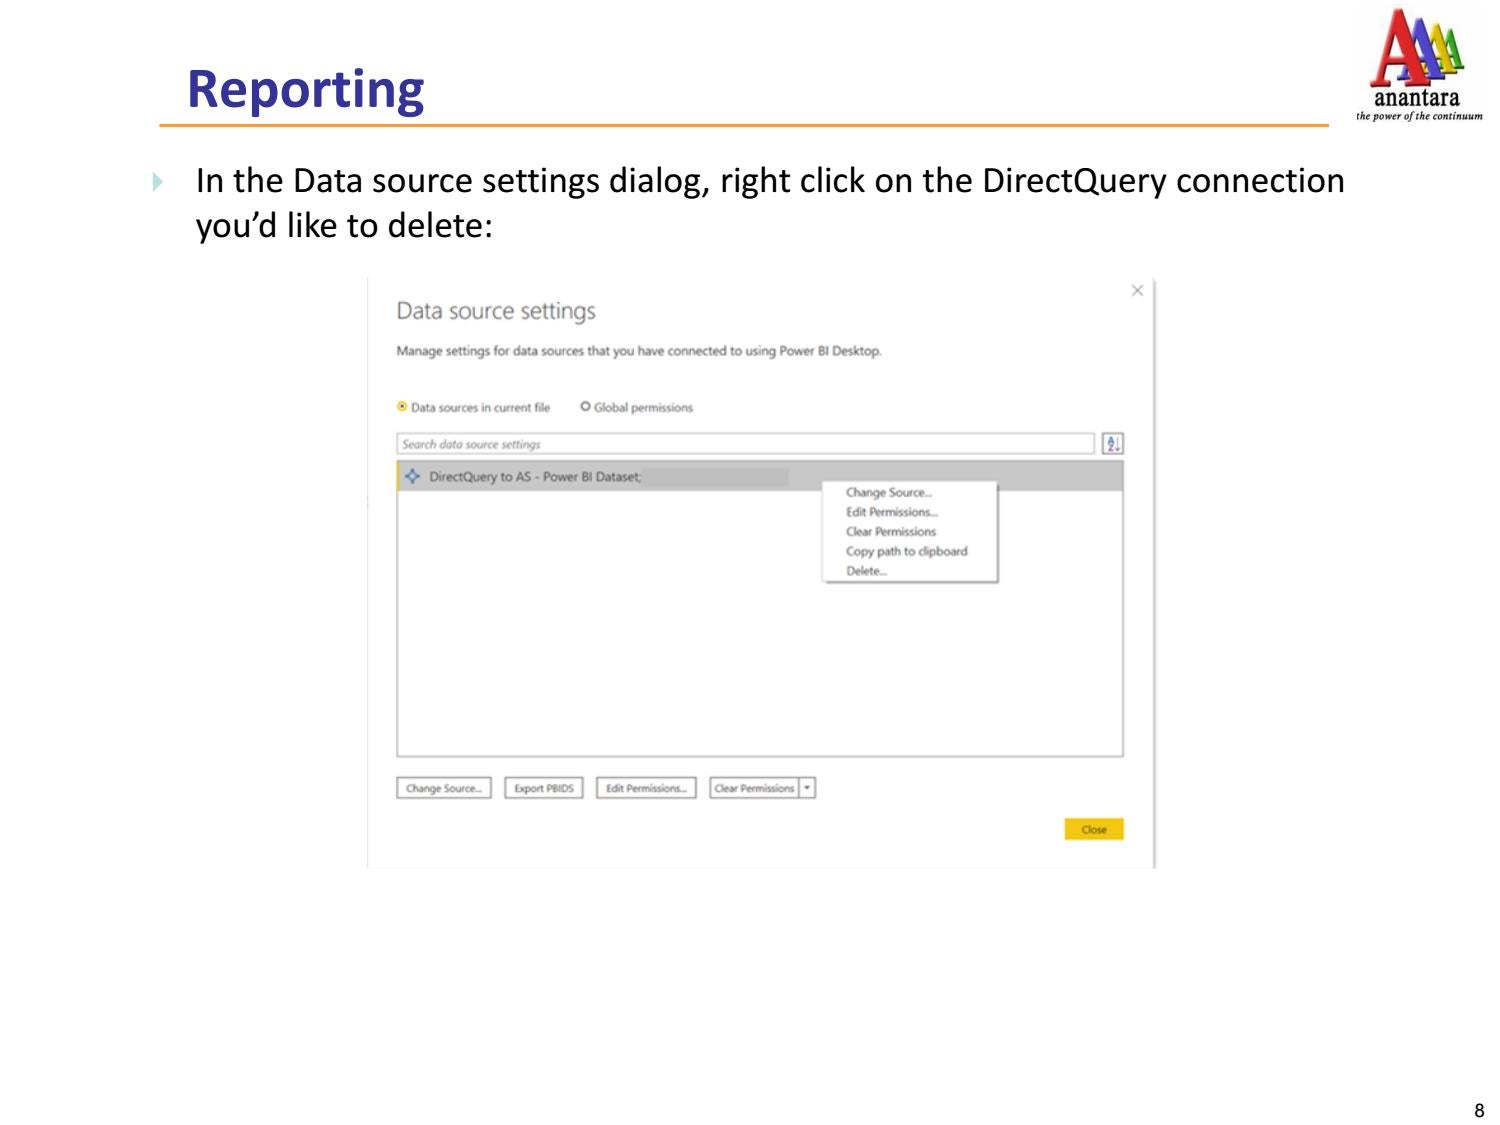Screen dimensions: 1500x1125
Task: Choose Change Source from the context menu
Action: [888, 492]
